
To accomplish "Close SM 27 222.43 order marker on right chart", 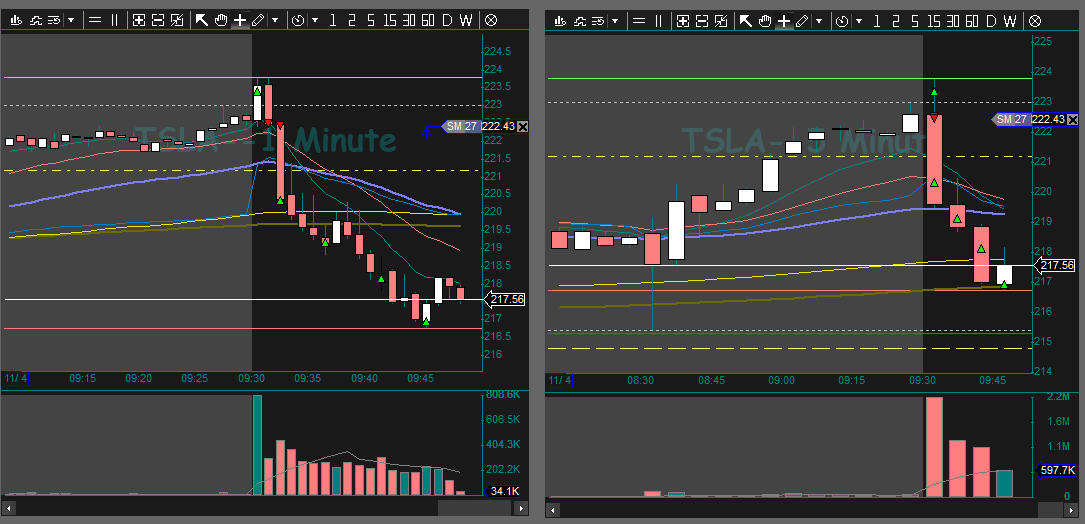I will [1073, 120].
